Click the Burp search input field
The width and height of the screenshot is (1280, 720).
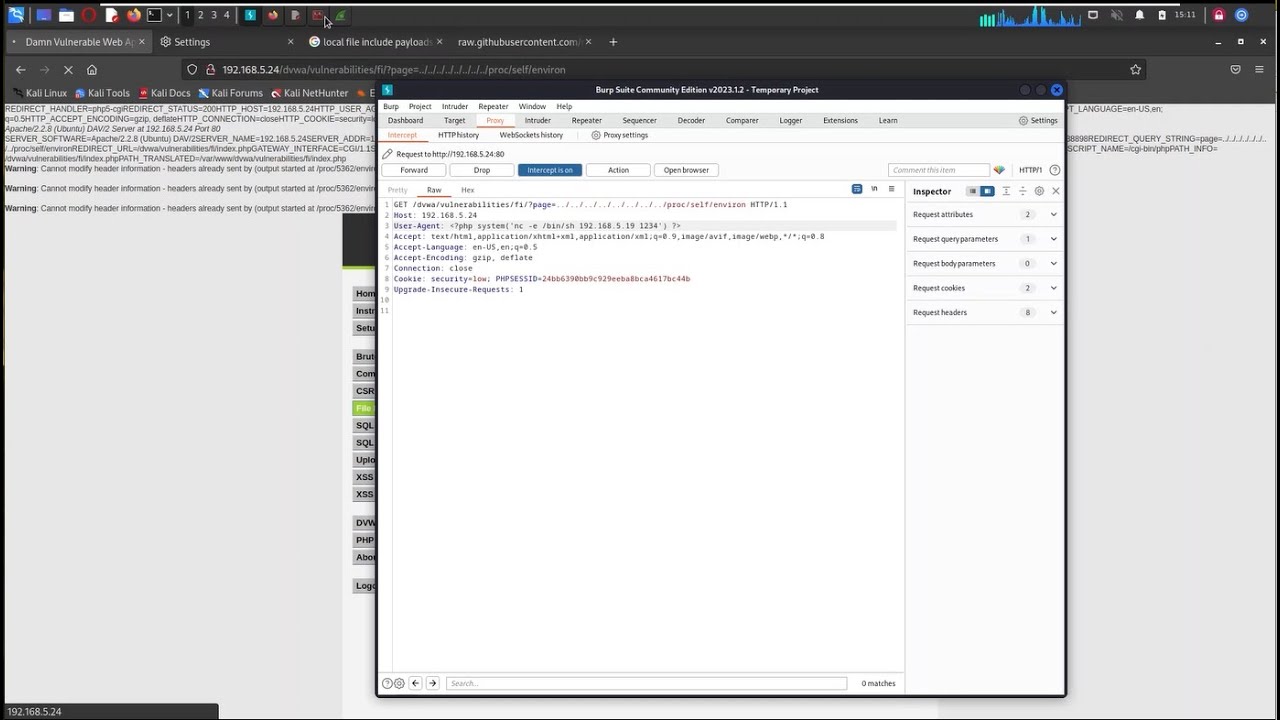[x=646, y=683]
